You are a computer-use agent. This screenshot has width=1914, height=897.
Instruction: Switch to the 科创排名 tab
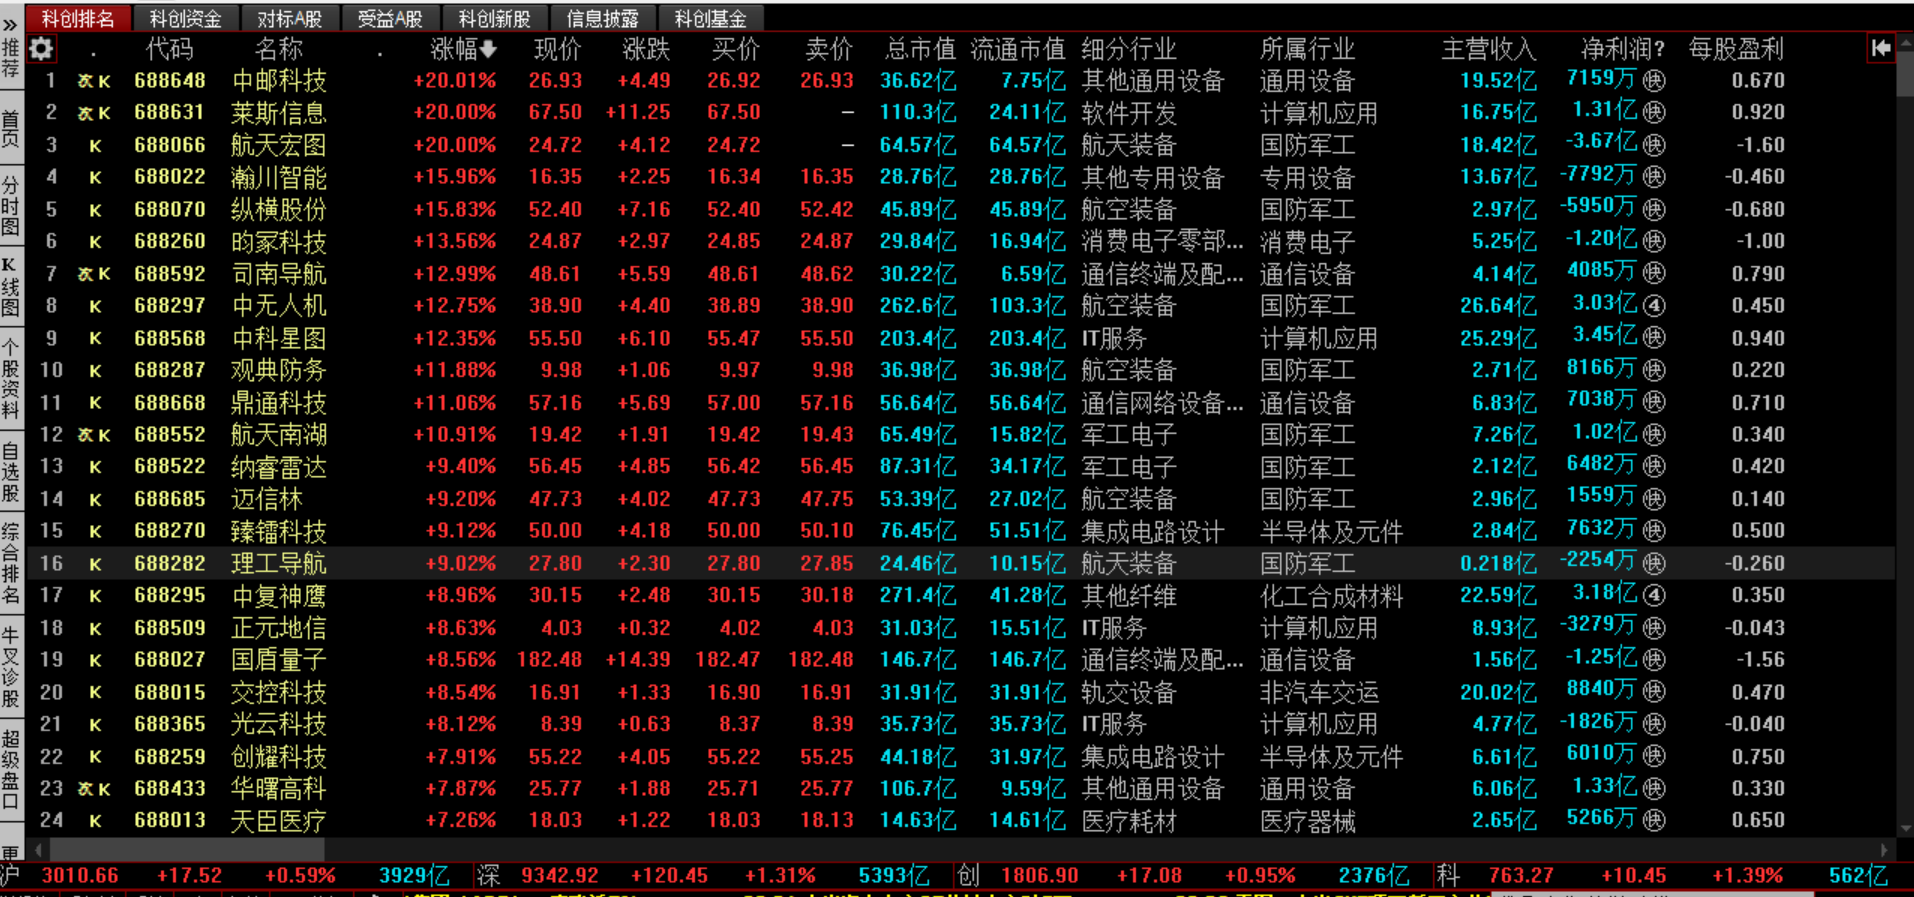point(78,18)
